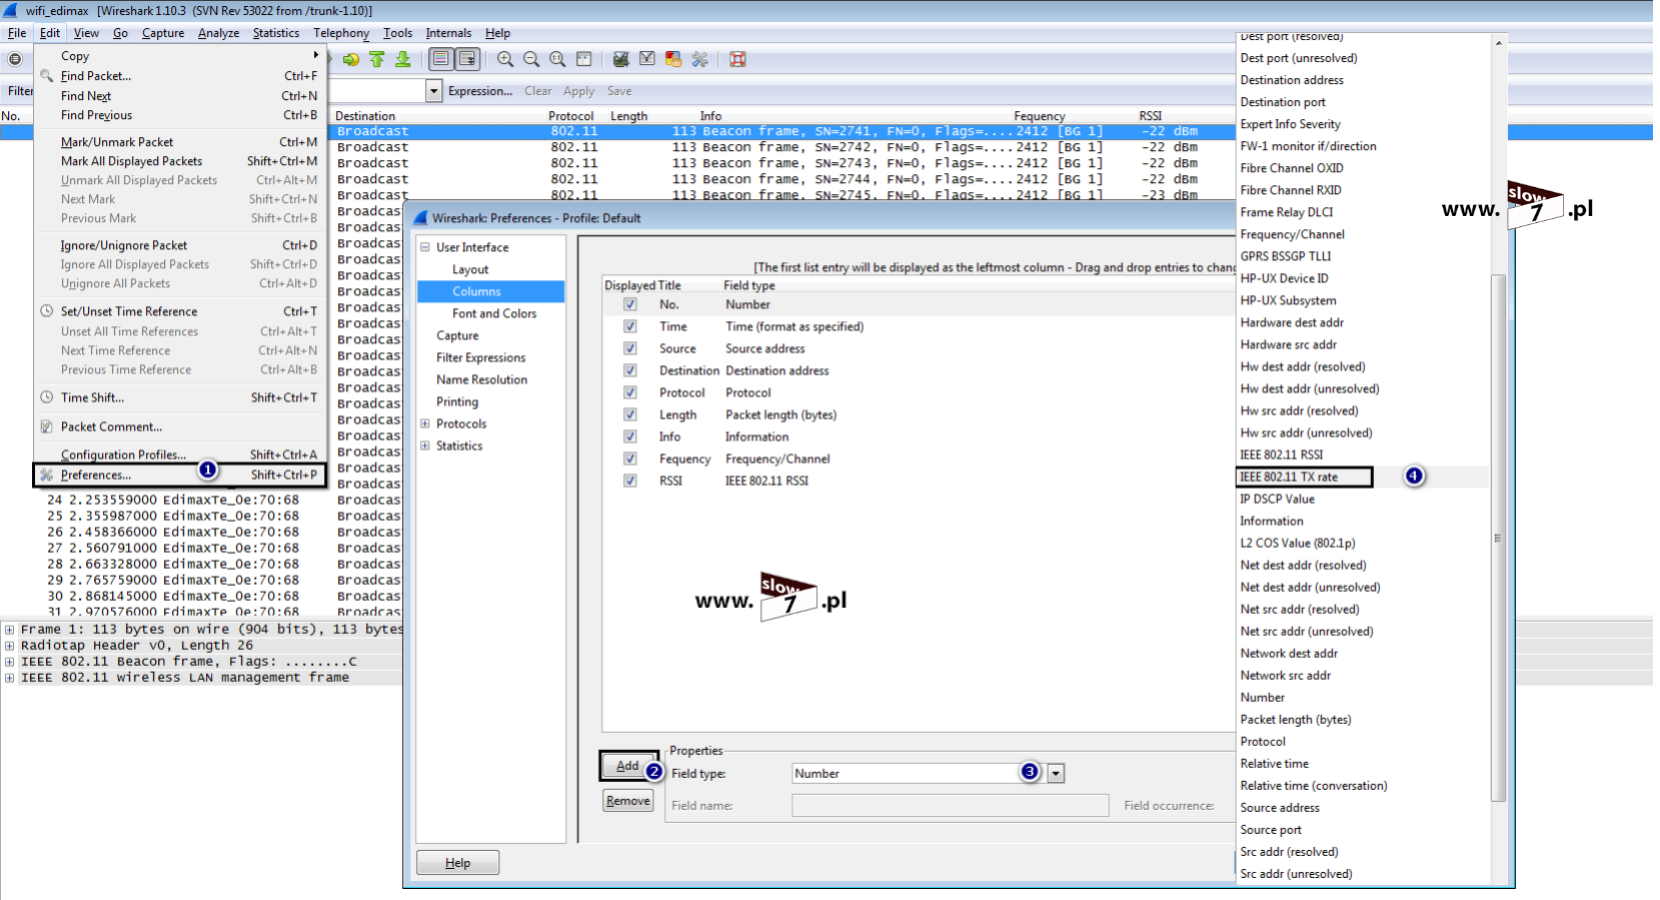The height and width of the screenshot is (900, 1660).
Task: Click the field type list scroll-up arrow
Action: [x=1498, y=43]
